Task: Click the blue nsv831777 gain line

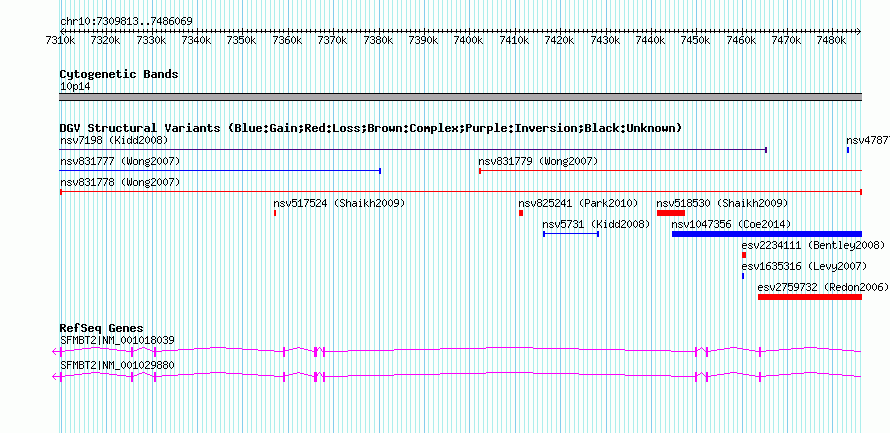Action: [220, 171]
